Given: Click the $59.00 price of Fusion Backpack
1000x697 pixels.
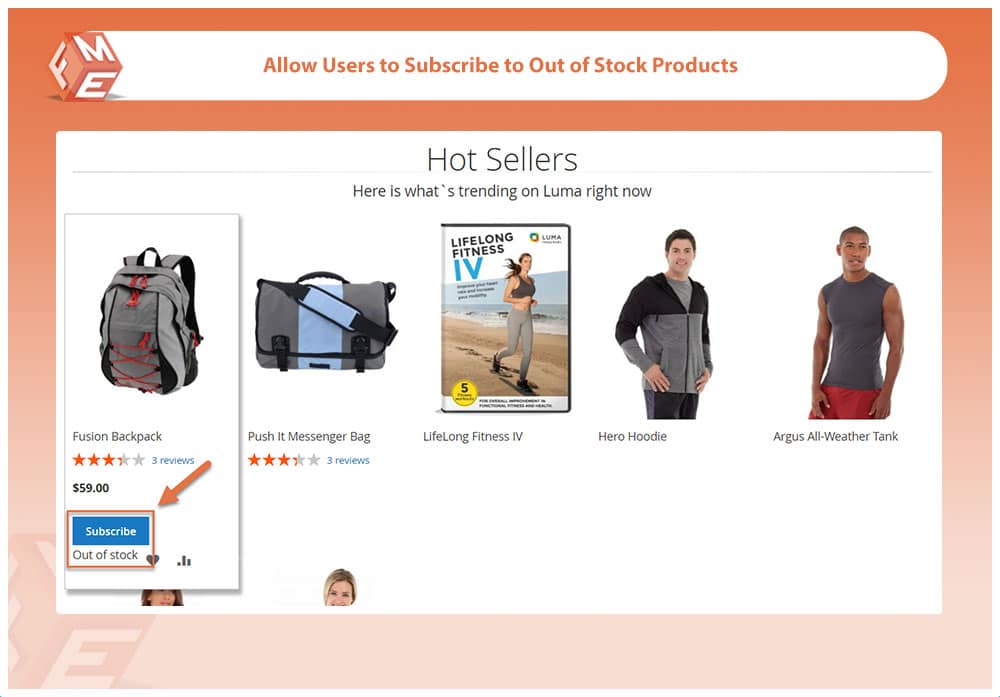Looking at the screenshot, I should pyautogui.click(x=91, y=488).
